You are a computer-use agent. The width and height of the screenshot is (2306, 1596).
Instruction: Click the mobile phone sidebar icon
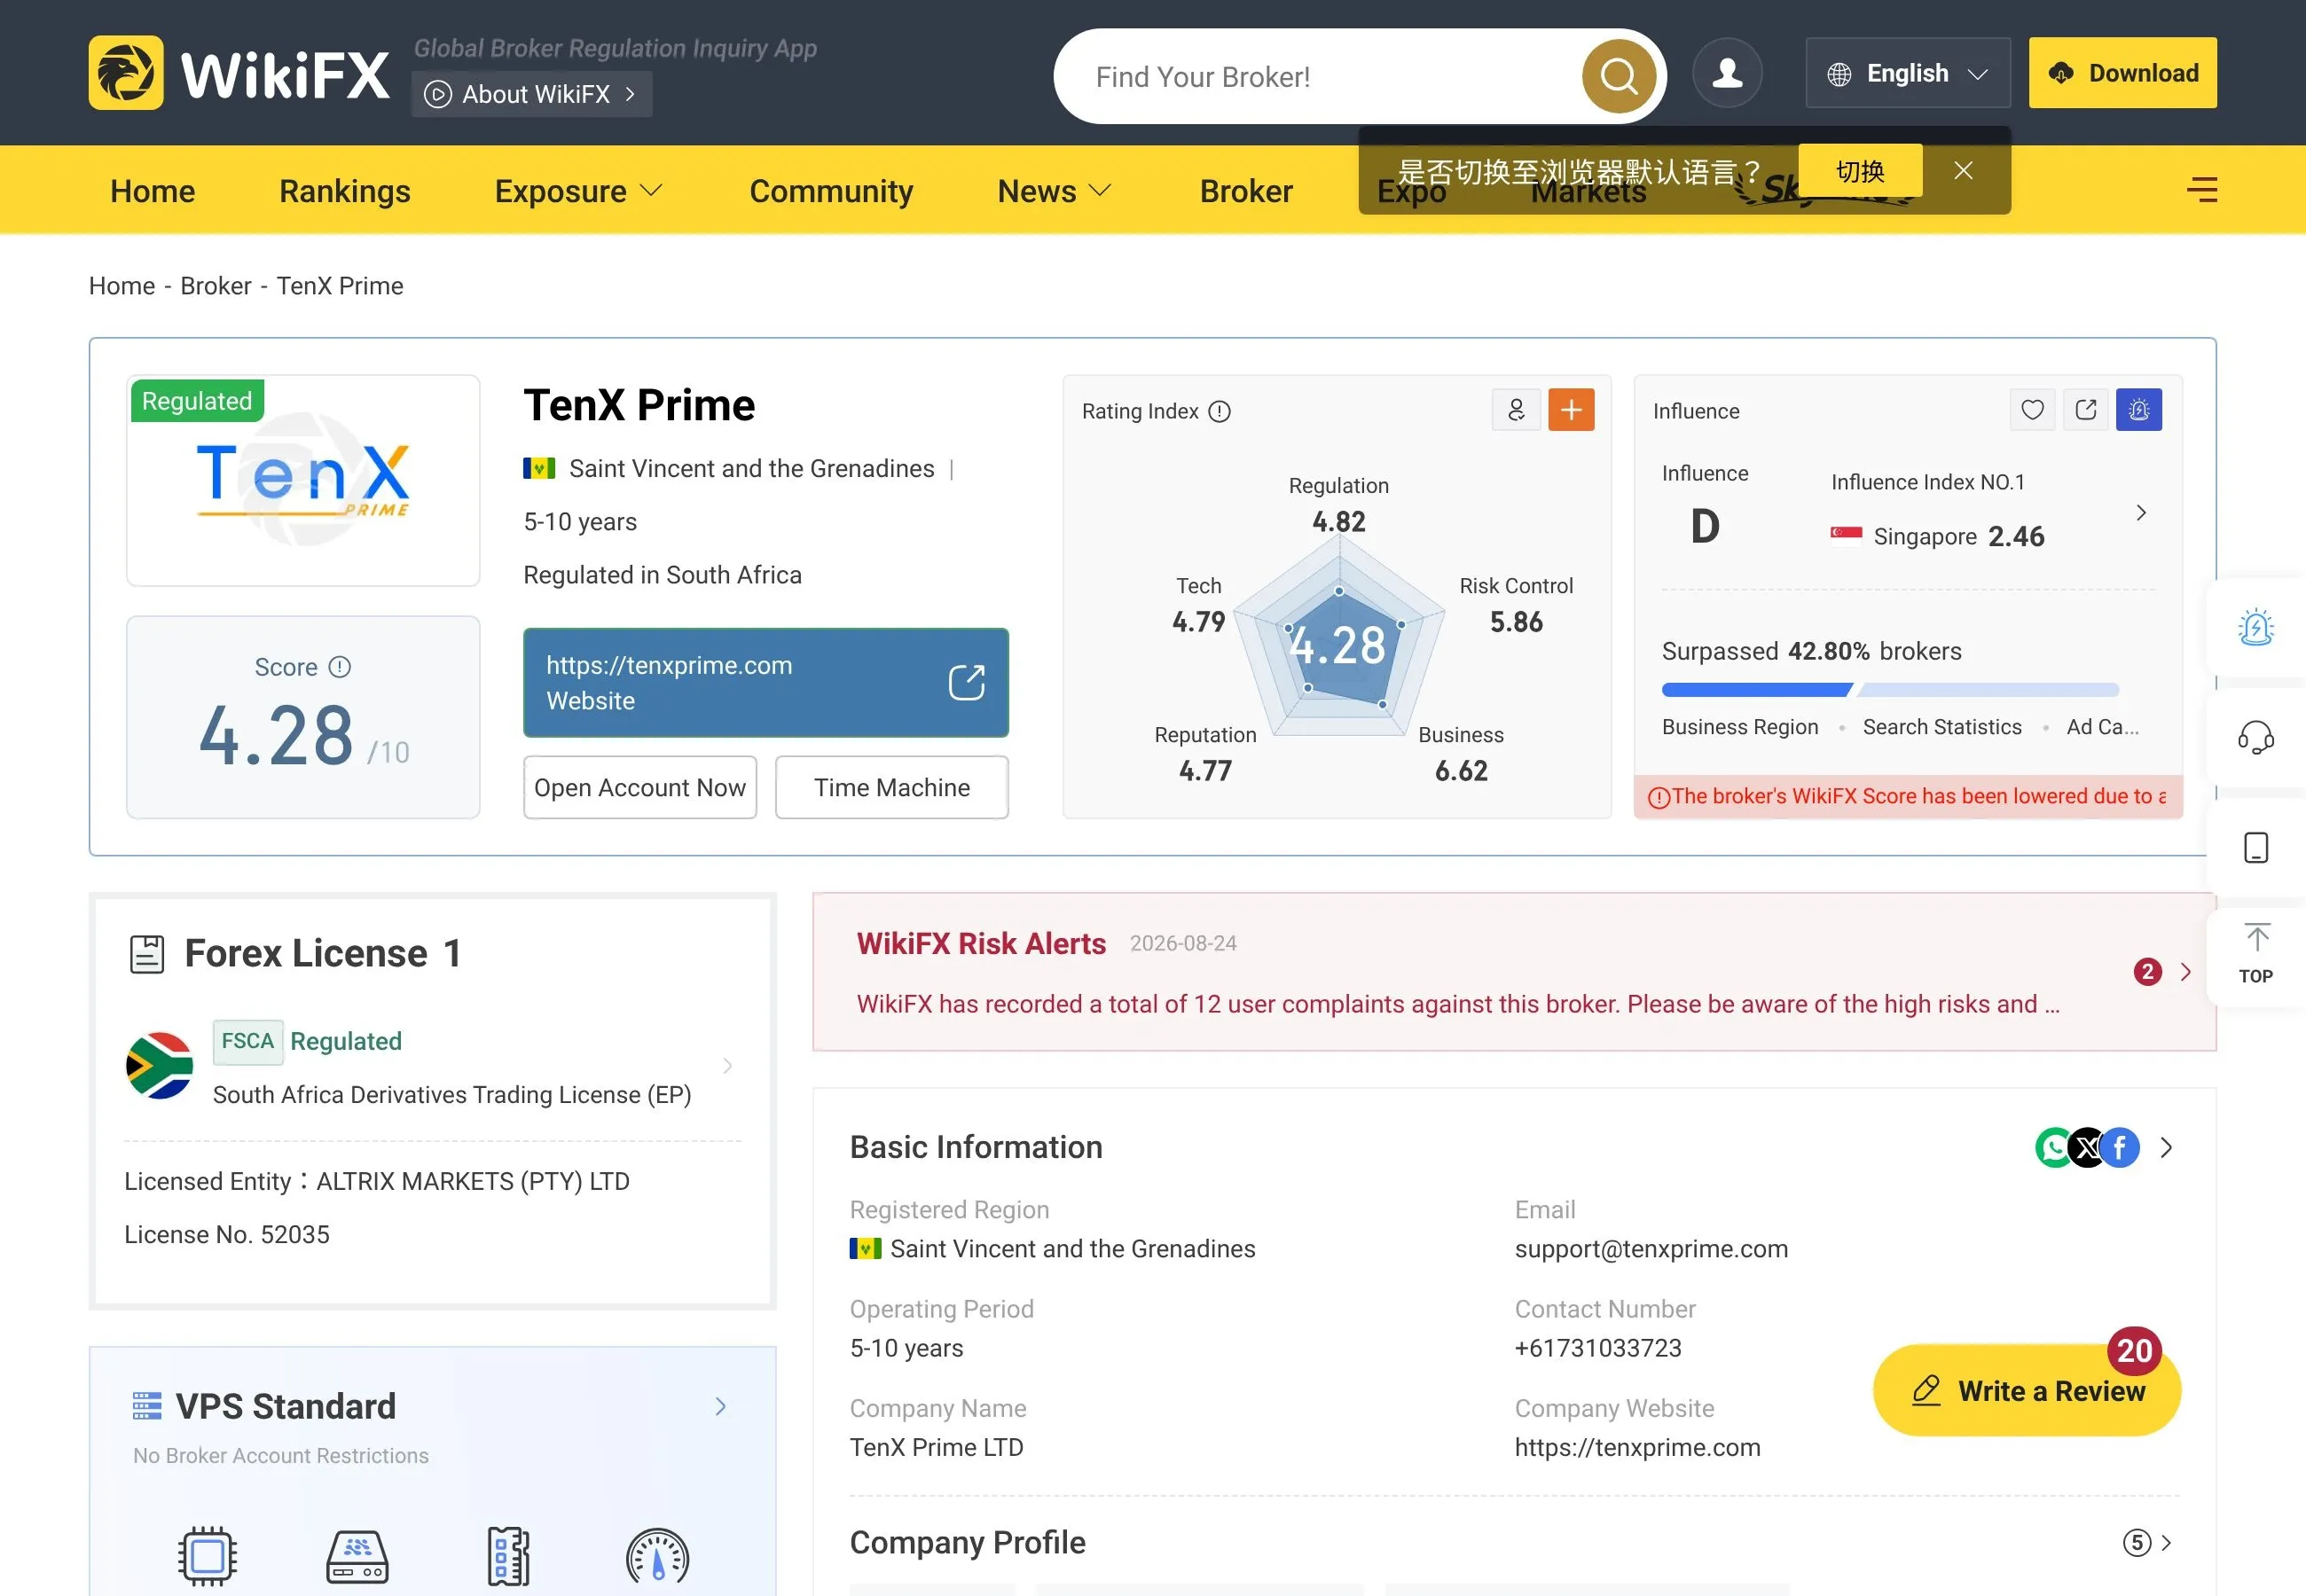click(x=2256, y=848)
